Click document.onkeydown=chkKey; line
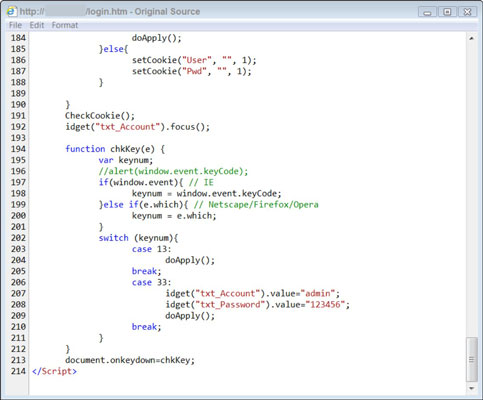483x400 pixels. [x=130, y=360]
